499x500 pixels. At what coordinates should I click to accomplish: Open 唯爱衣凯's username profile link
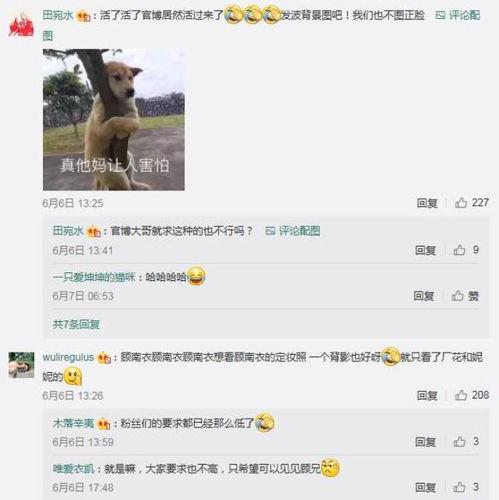(73, 469)
